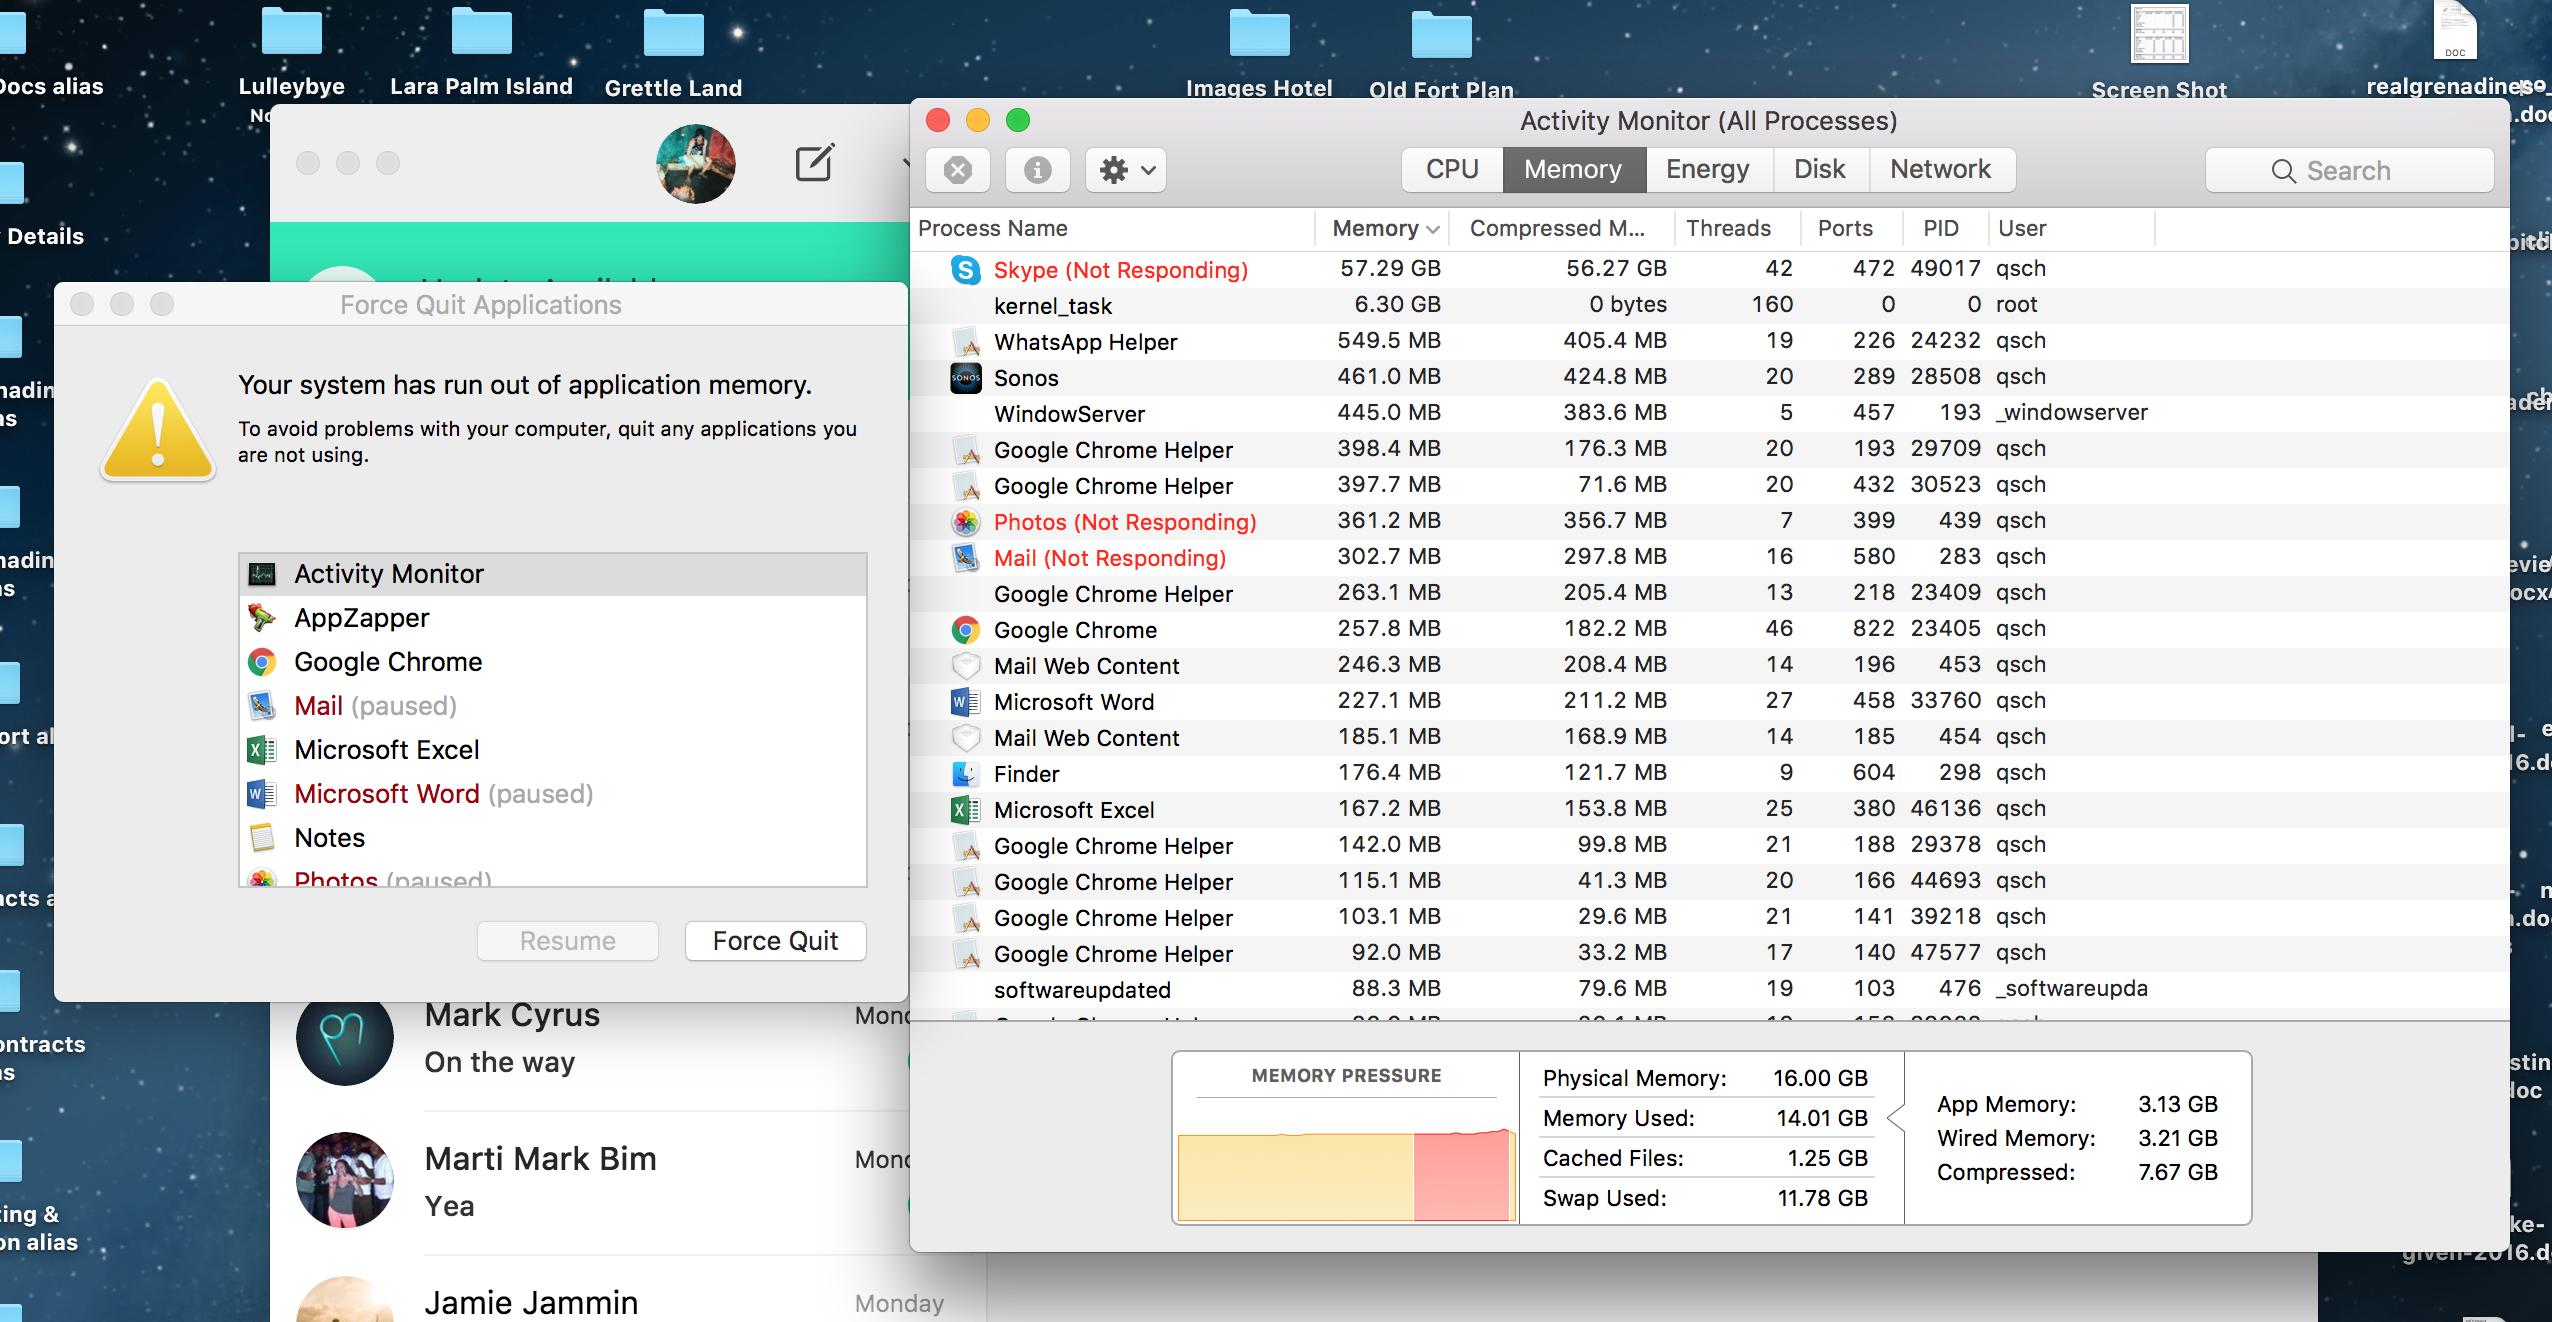This screenshot has height=1322, width=2552.
Task: Click the Google Chrome icon in the process list
Action: point(965,630)
